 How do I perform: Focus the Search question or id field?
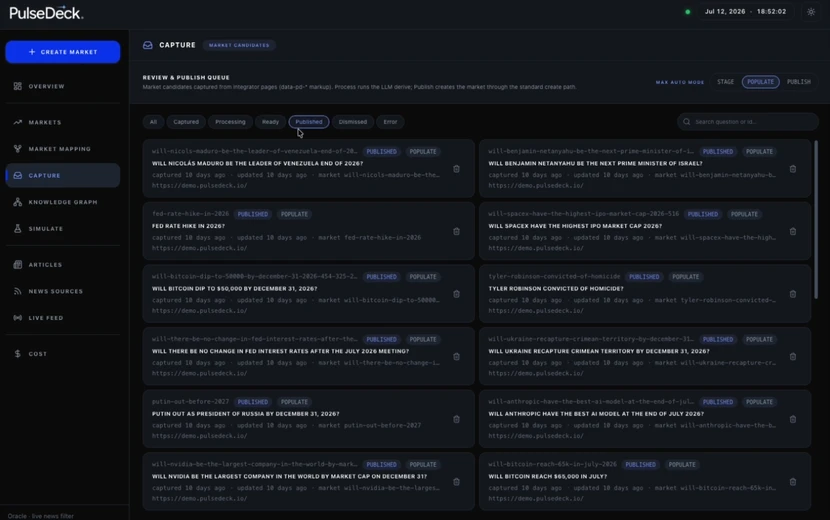click(x=747, y=122)
